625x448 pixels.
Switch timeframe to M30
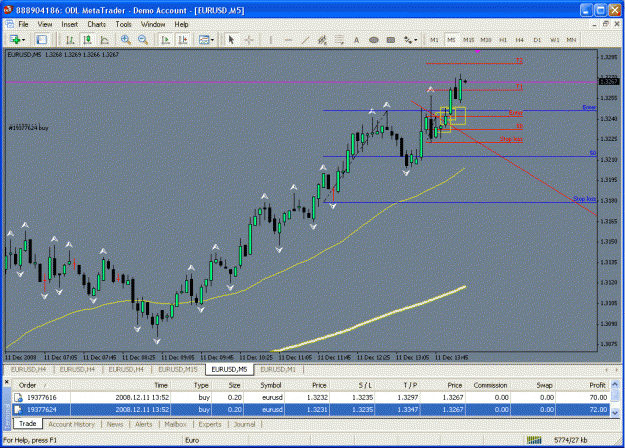tap(485, 39)
